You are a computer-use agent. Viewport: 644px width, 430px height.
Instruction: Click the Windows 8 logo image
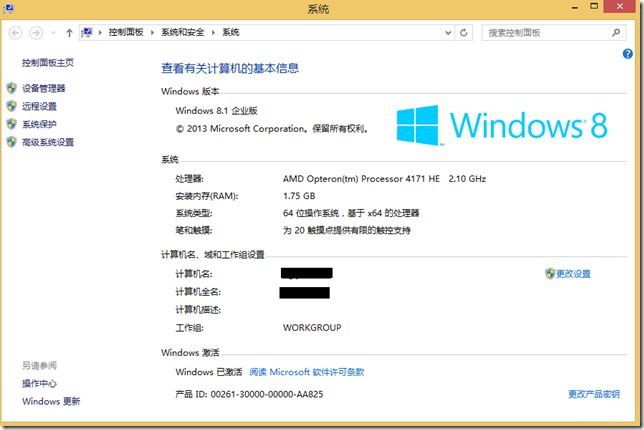point(502,125)
